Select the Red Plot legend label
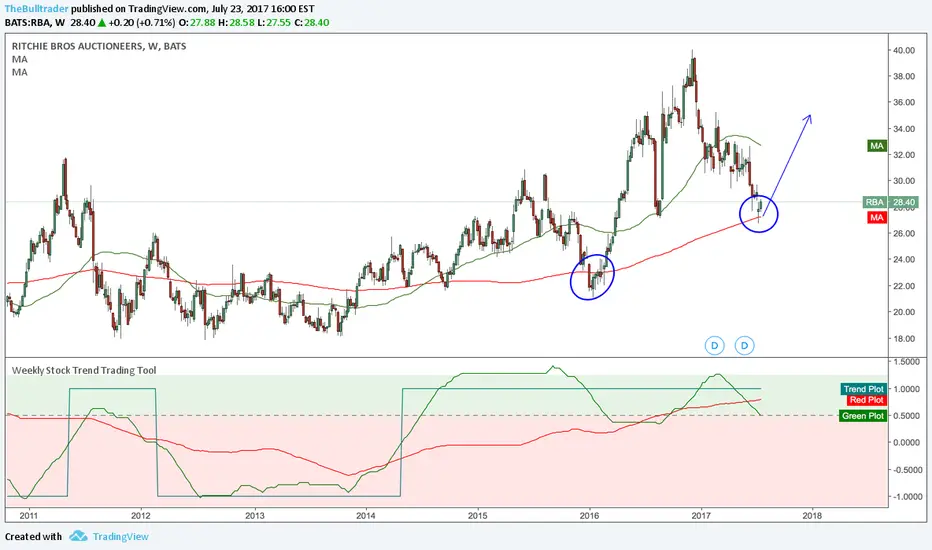Screen dimensions: 932x550 pos(867,400)
